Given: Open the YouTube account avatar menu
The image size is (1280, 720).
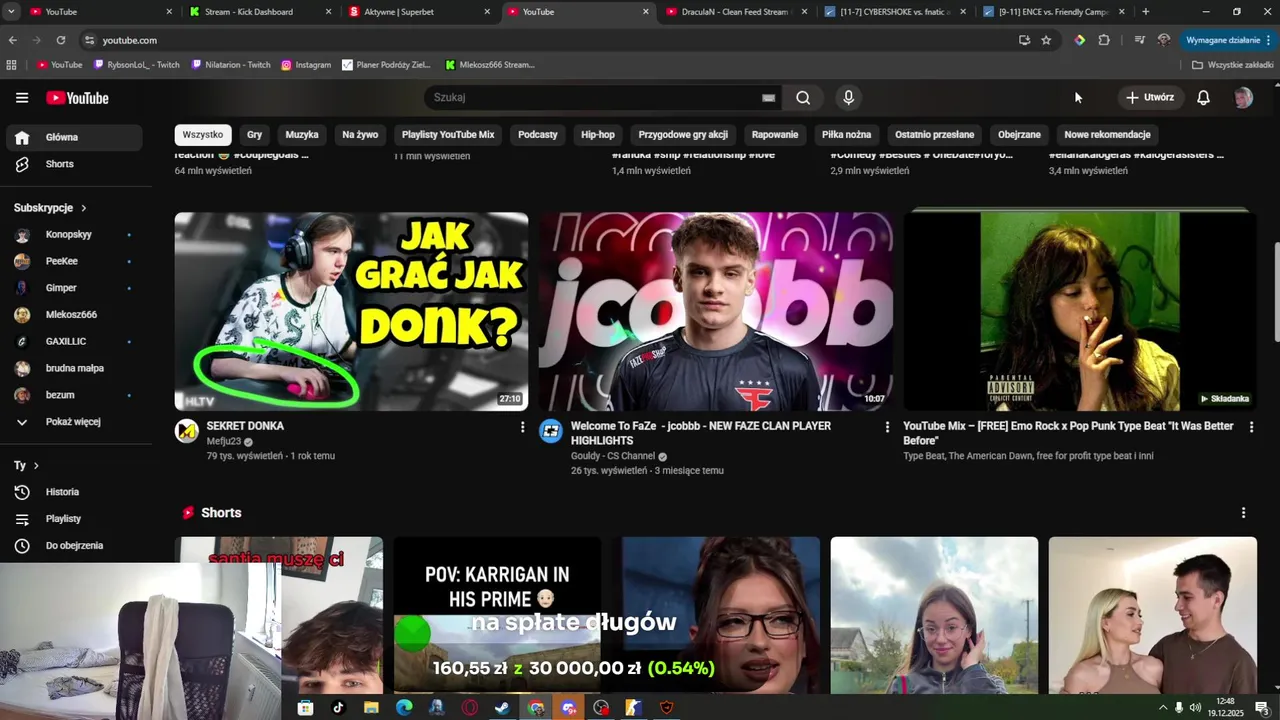Looking at the screenshot, I should [1243, 98].
